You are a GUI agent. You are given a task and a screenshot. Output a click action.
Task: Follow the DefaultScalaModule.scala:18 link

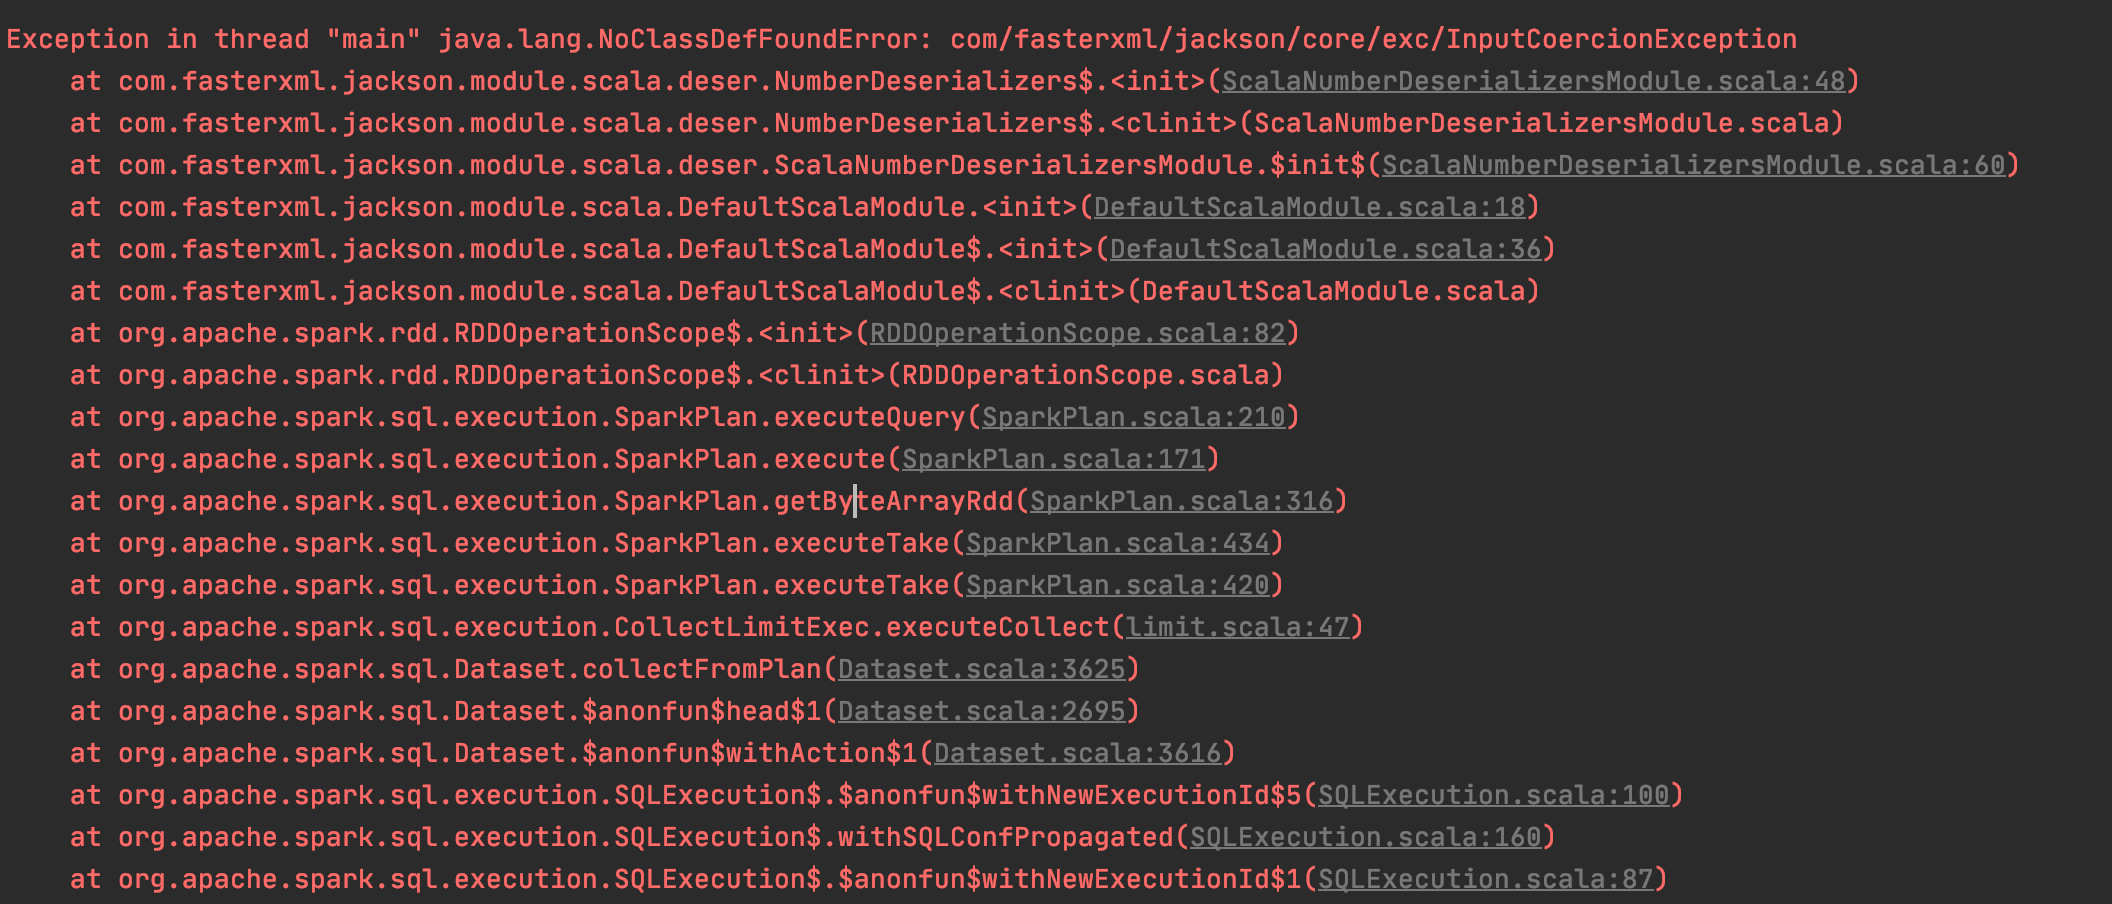(1309, 207)
